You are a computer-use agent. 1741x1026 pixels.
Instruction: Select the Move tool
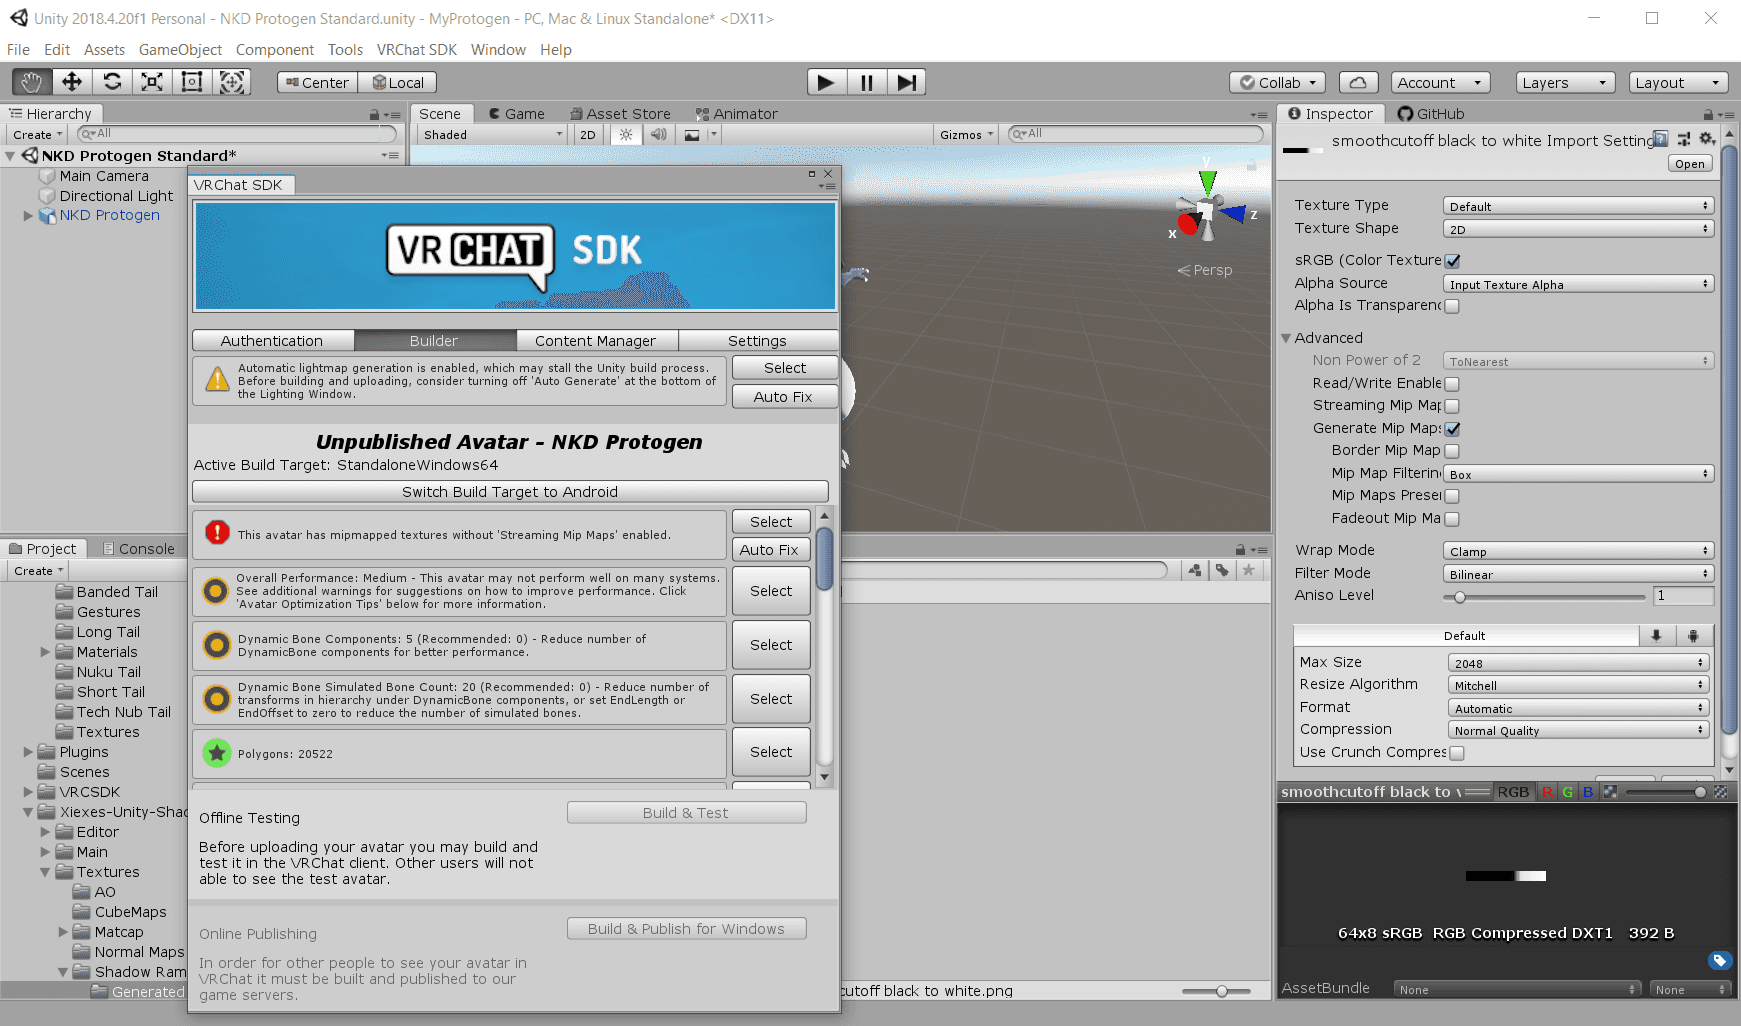pos(72,82)
